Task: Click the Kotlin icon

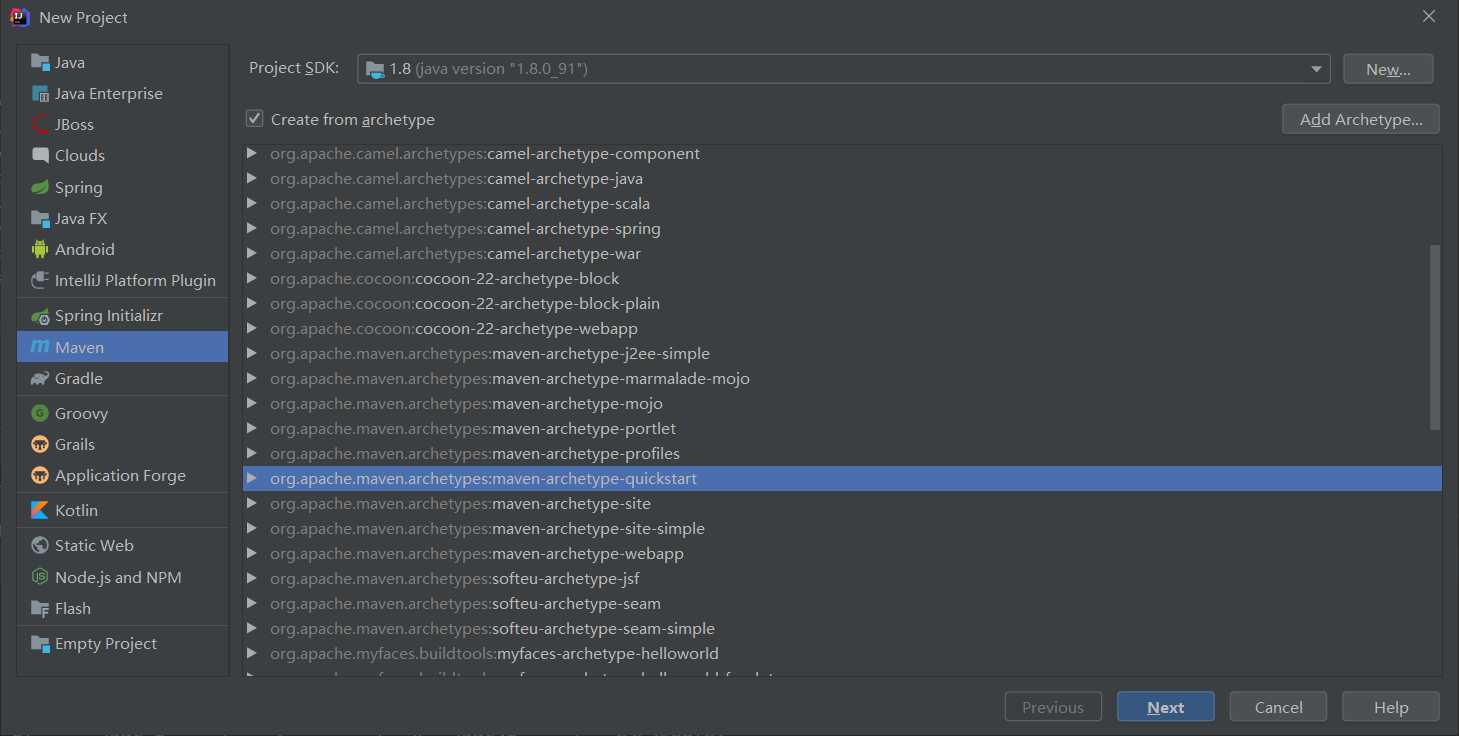Action: pyautogui.click(x=40, y=510)
